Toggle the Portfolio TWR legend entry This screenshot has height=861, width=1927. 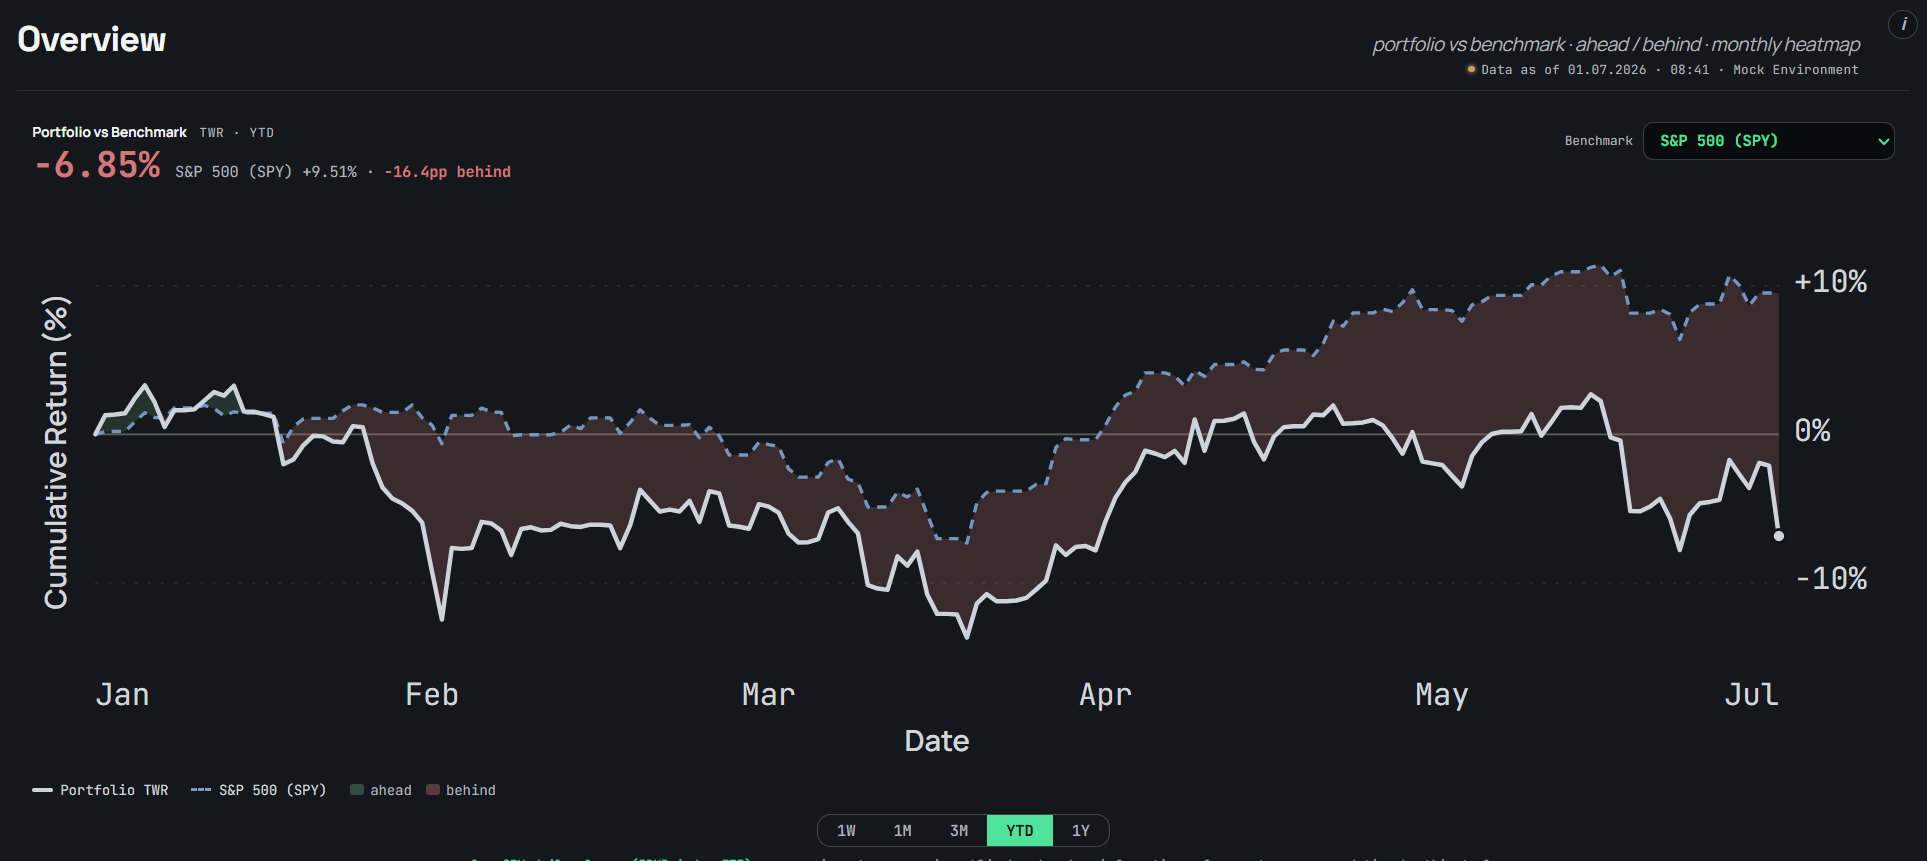tap(100, 790)
